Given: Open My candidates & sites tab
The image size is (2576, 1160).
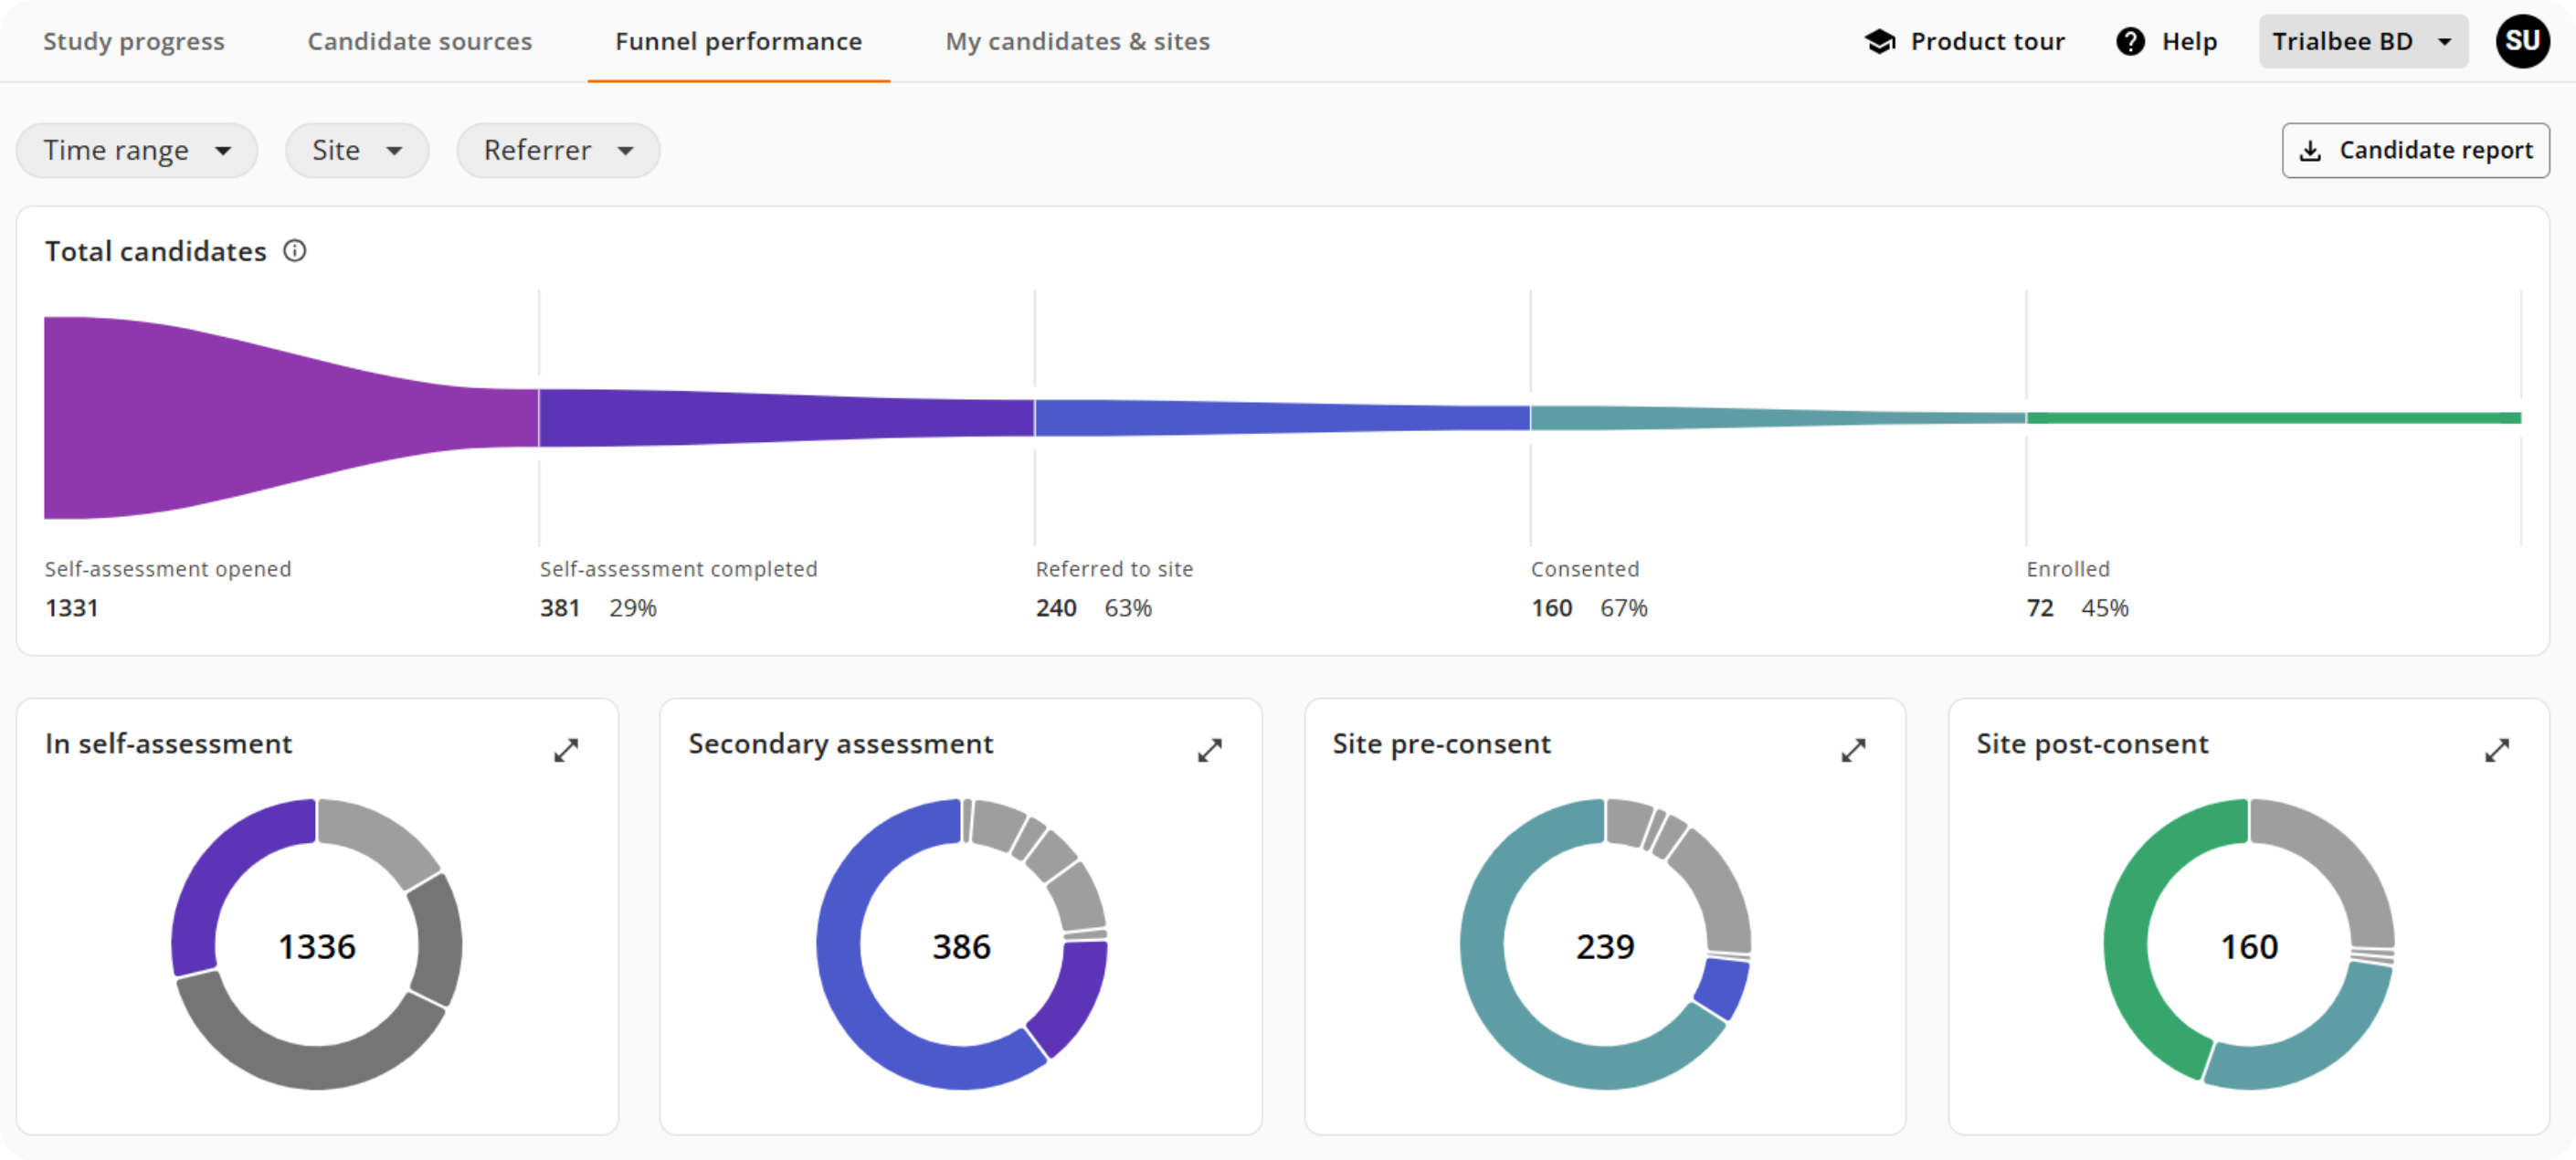Looking at the screenshot, I should [x=1077, y=41].
